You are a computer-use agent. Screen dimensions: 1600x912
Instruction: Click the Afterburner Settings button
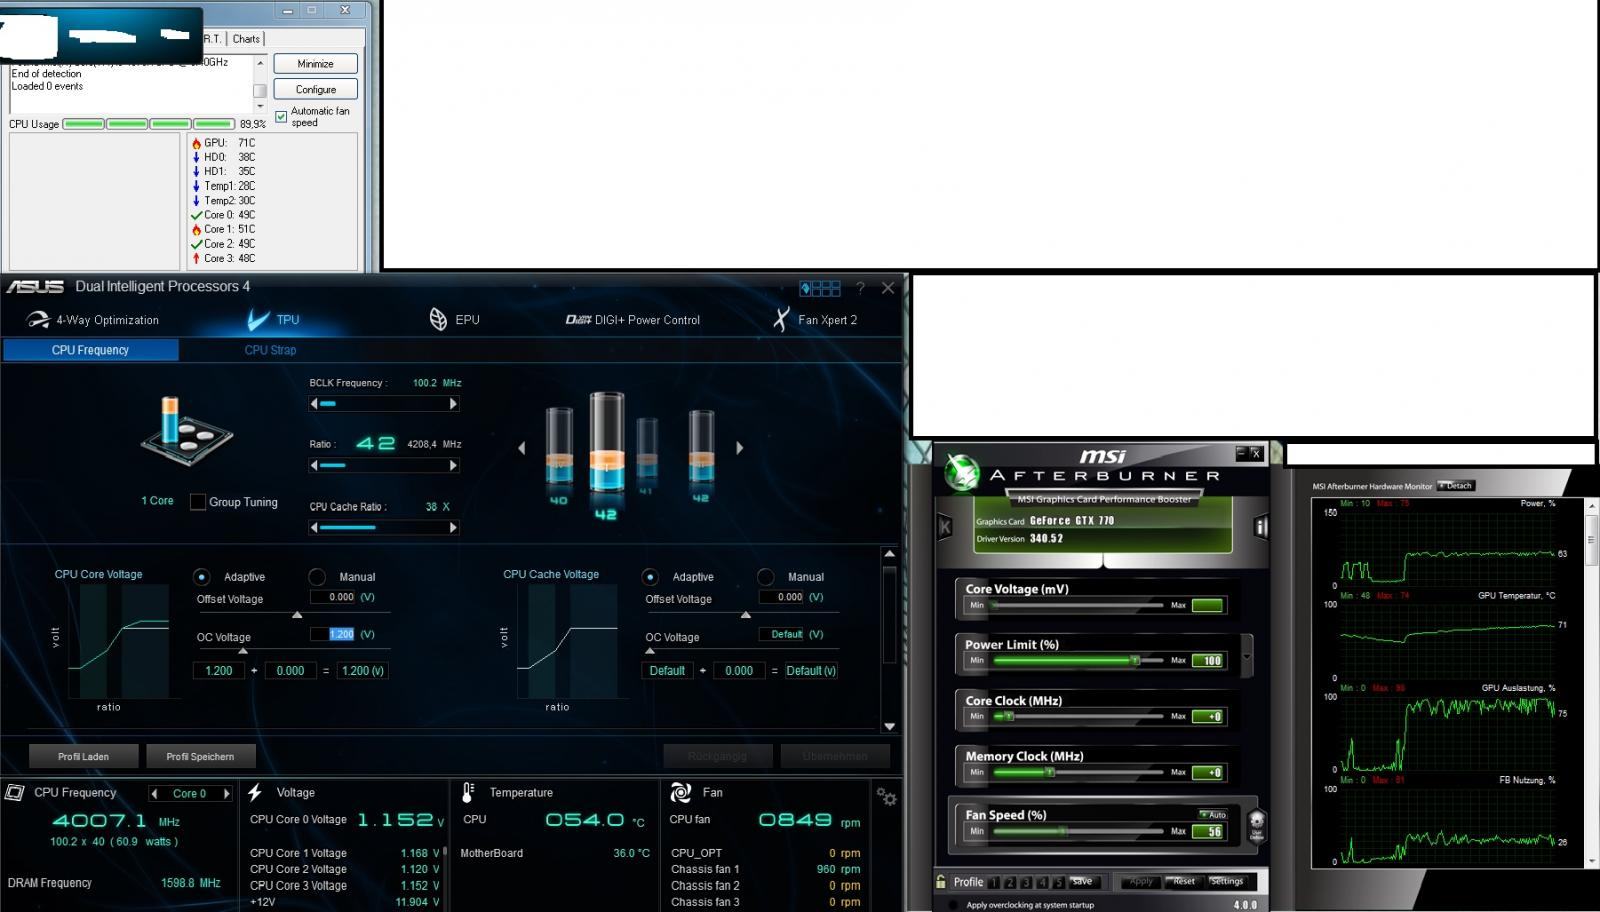coord(1227,882)
